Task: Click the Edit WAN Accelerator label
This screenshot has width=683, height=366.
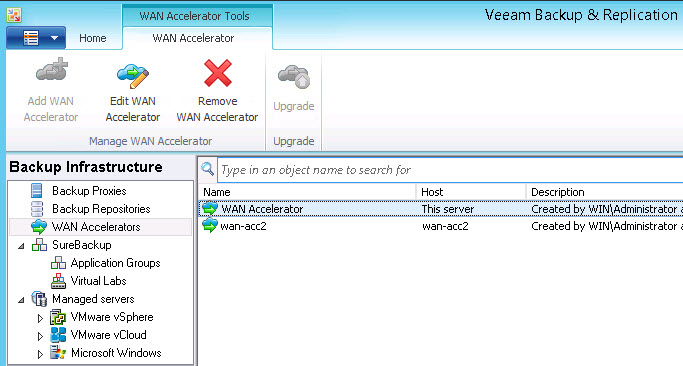Action: [x=133, y=109]
